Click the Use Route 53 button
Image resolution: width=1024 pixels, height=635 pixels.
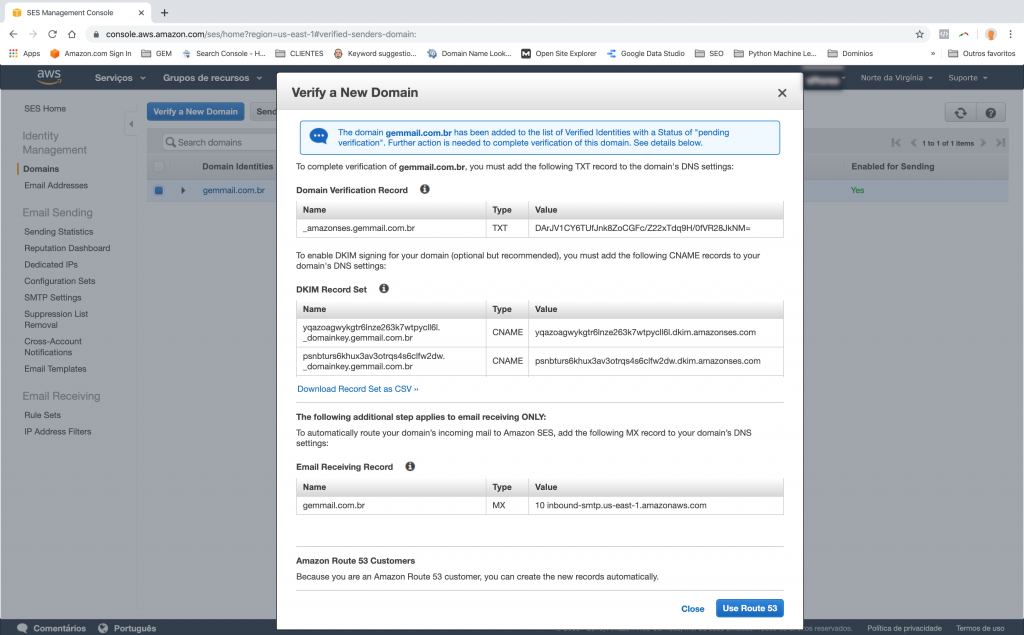click(749, 608)
